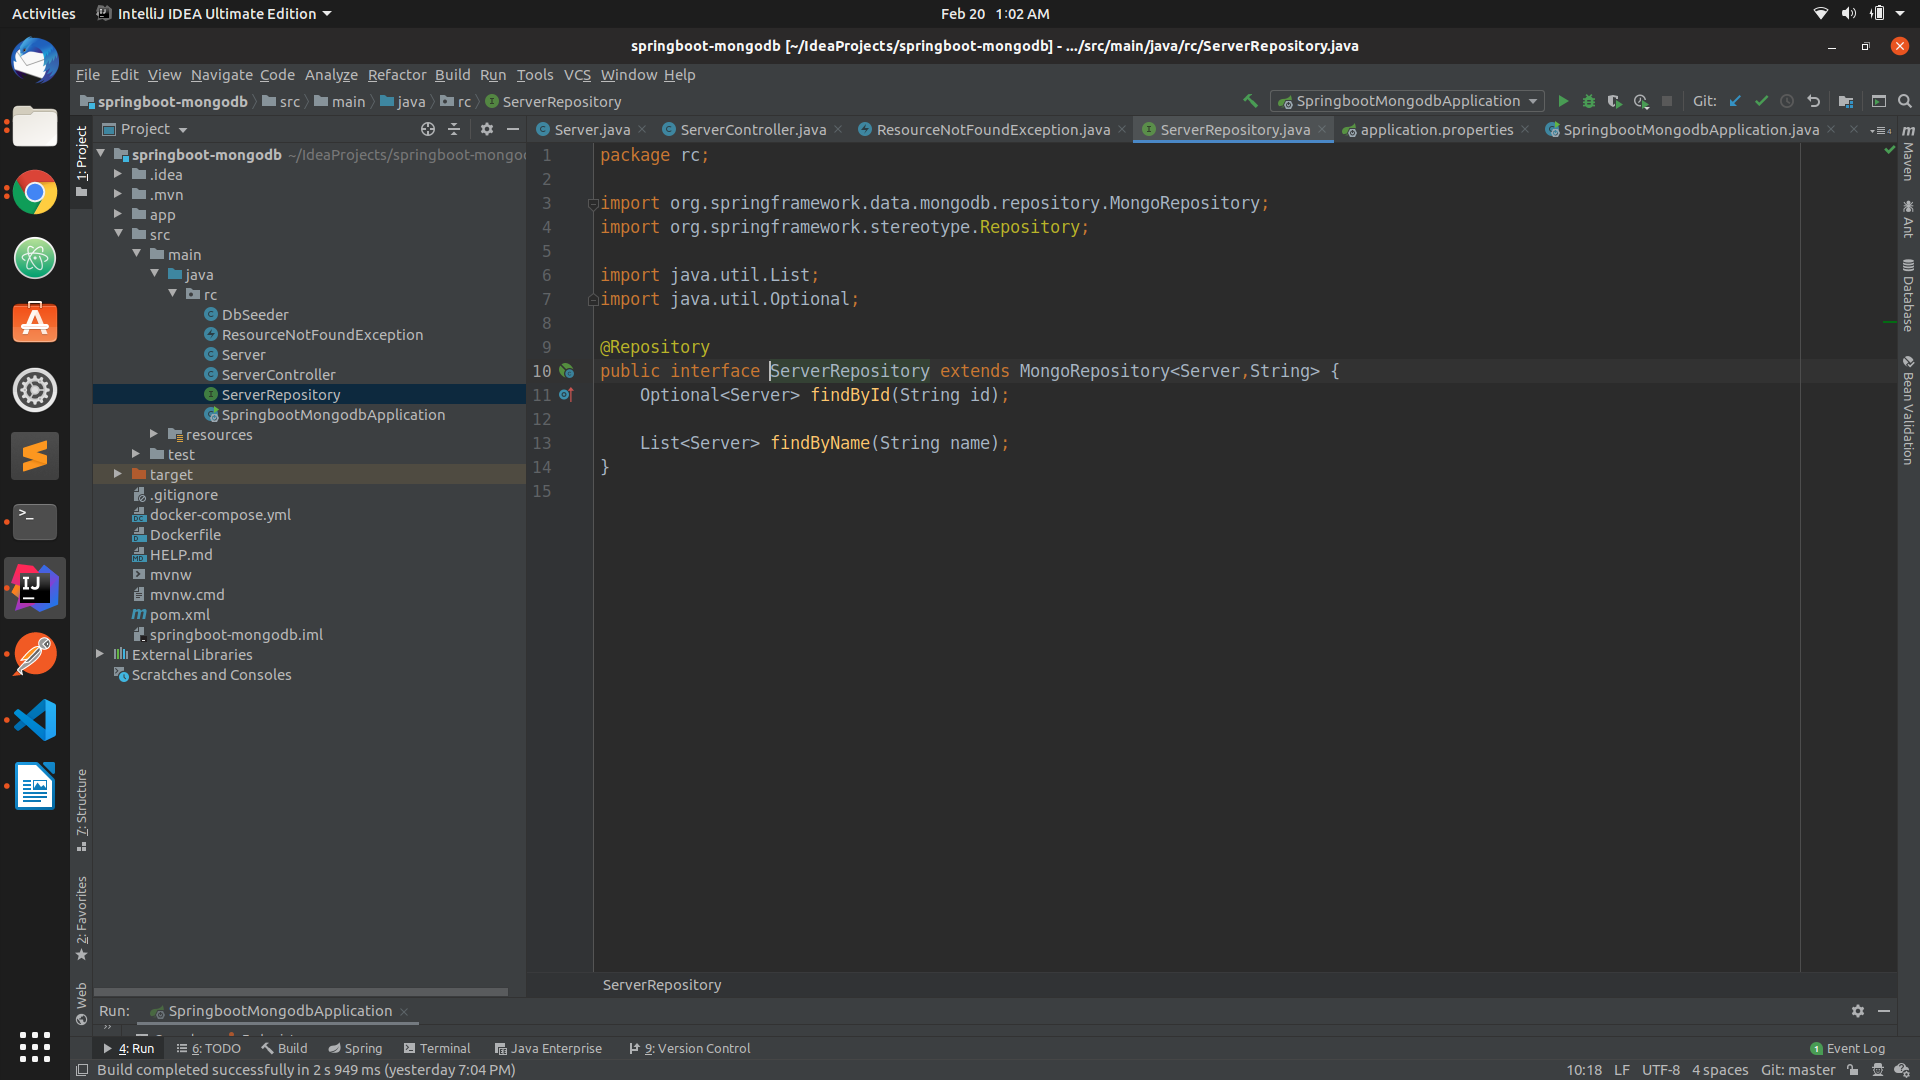The height and width of the screenshot is (1080, 1920).
Task: Open the Refactor menu
Action: (x=396, y=74)
